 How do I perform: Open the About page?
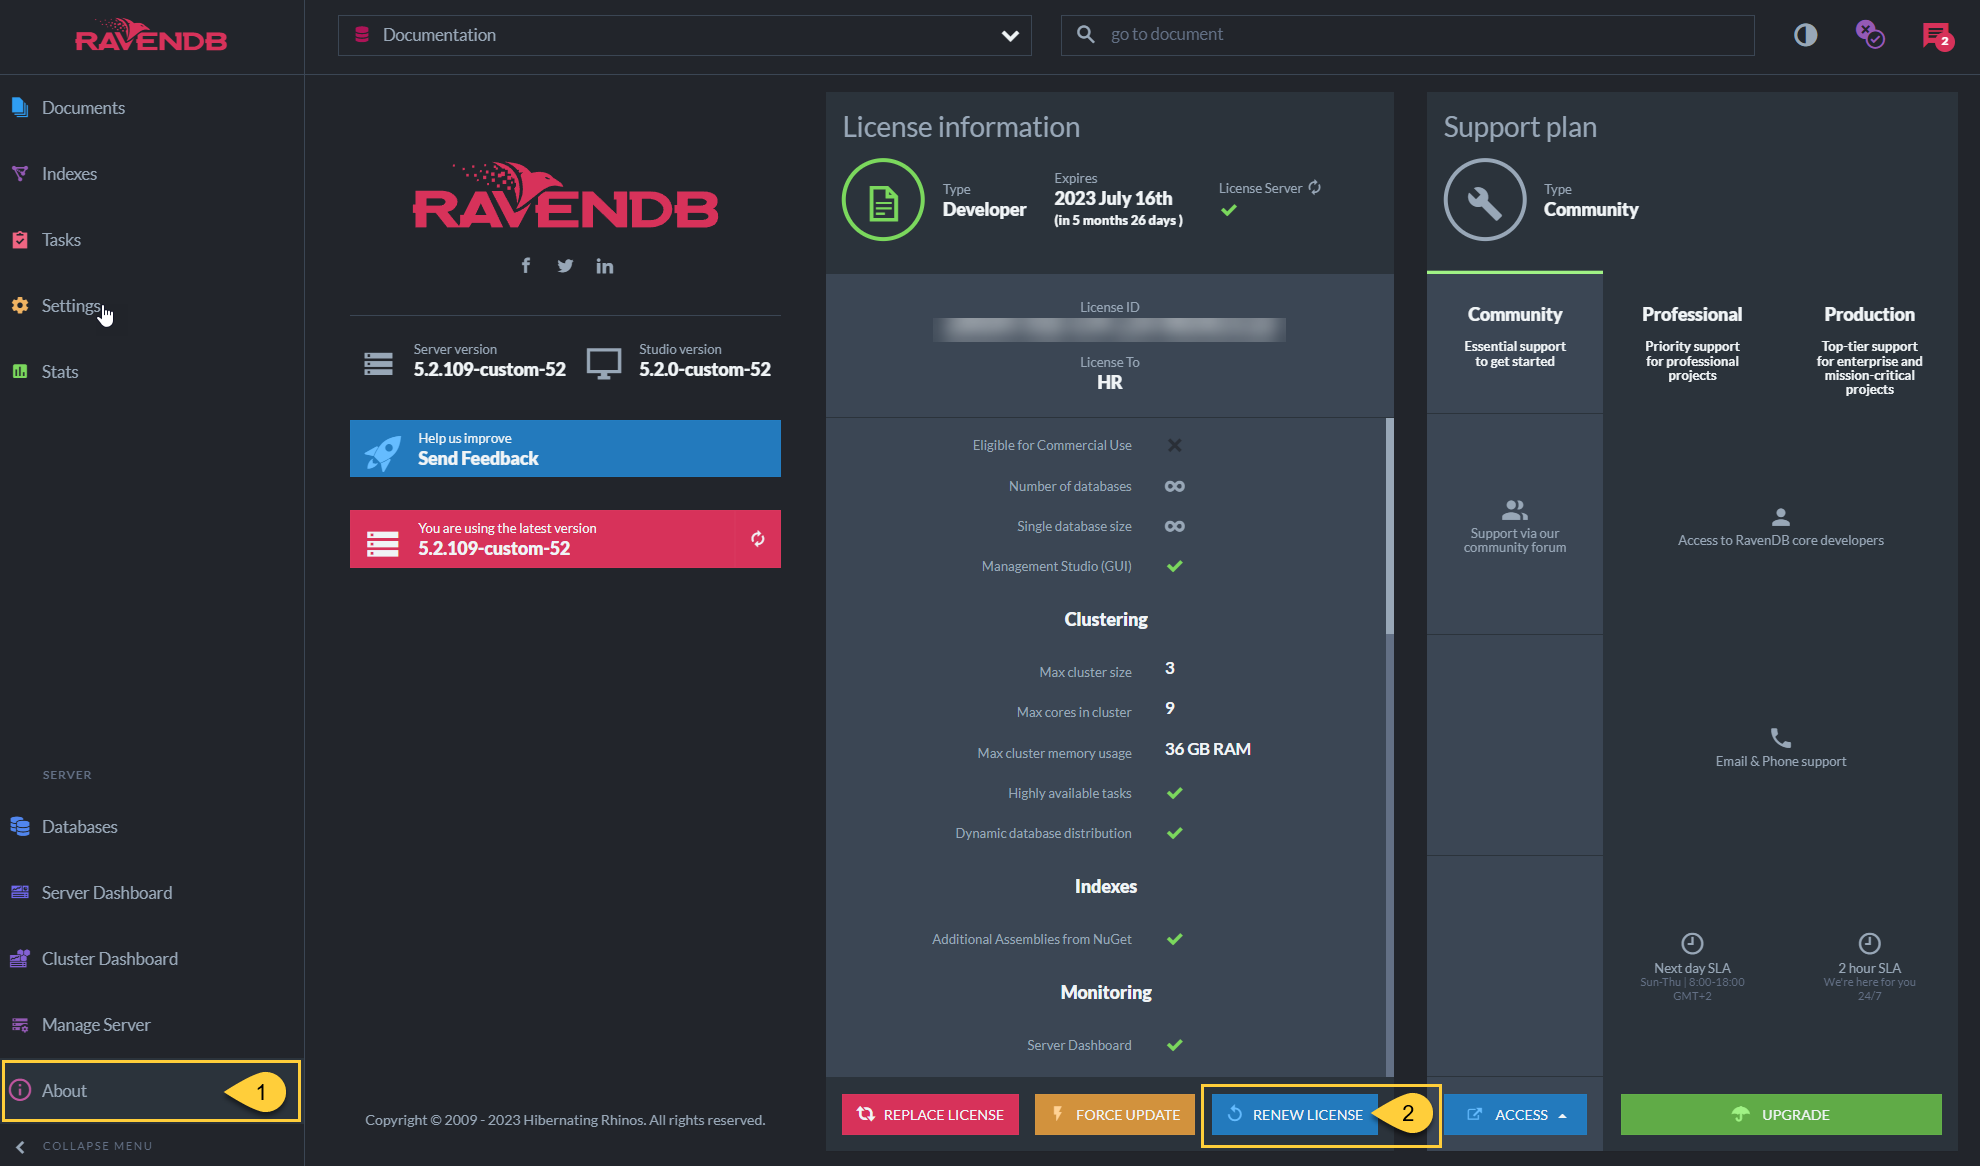point(152,1091)
